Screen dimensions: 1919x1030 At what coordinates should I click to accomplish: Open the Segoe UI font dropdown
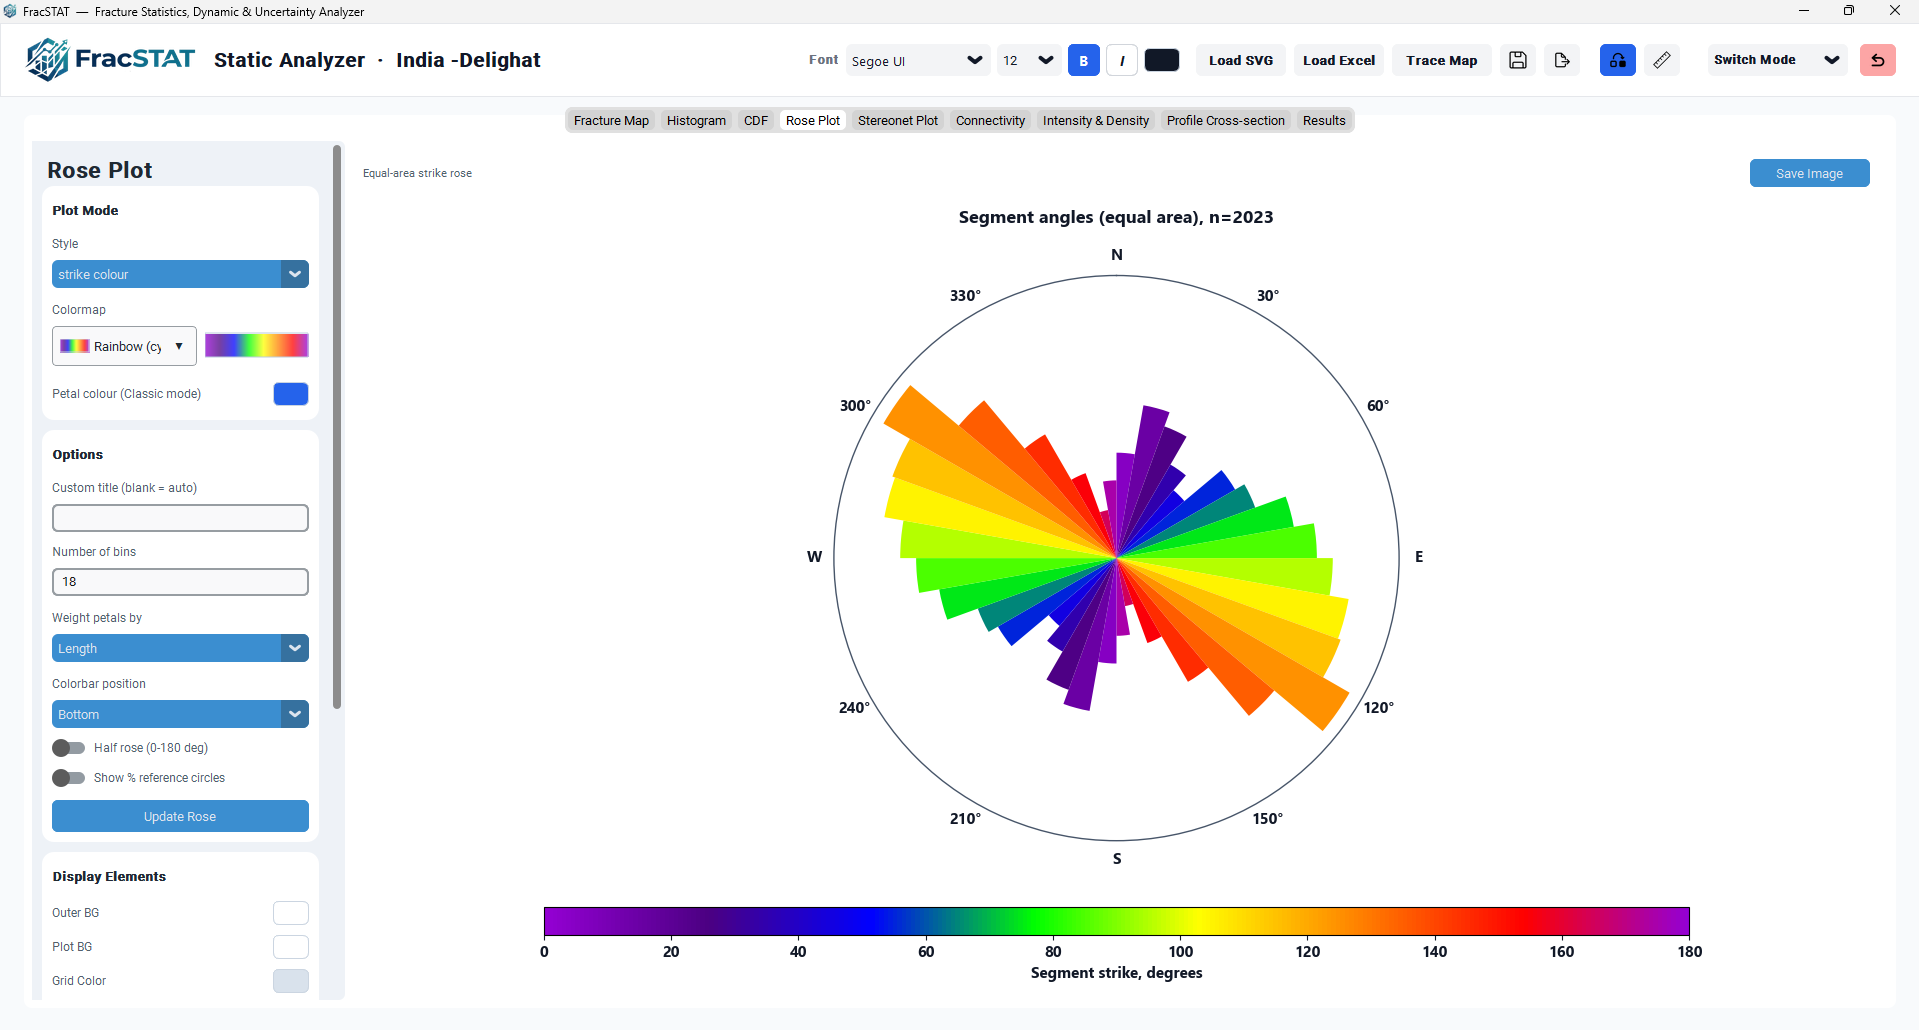click(x=918, y=60)
